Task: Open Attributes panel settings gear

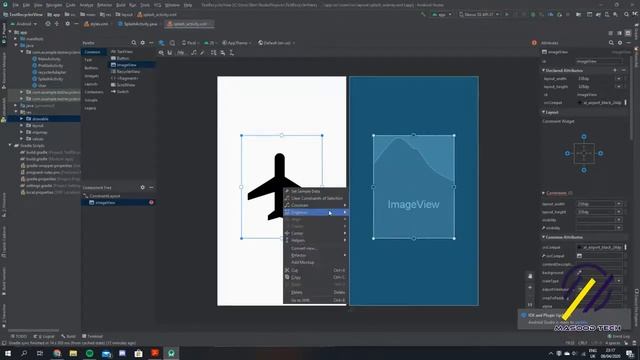Action: 620,43
